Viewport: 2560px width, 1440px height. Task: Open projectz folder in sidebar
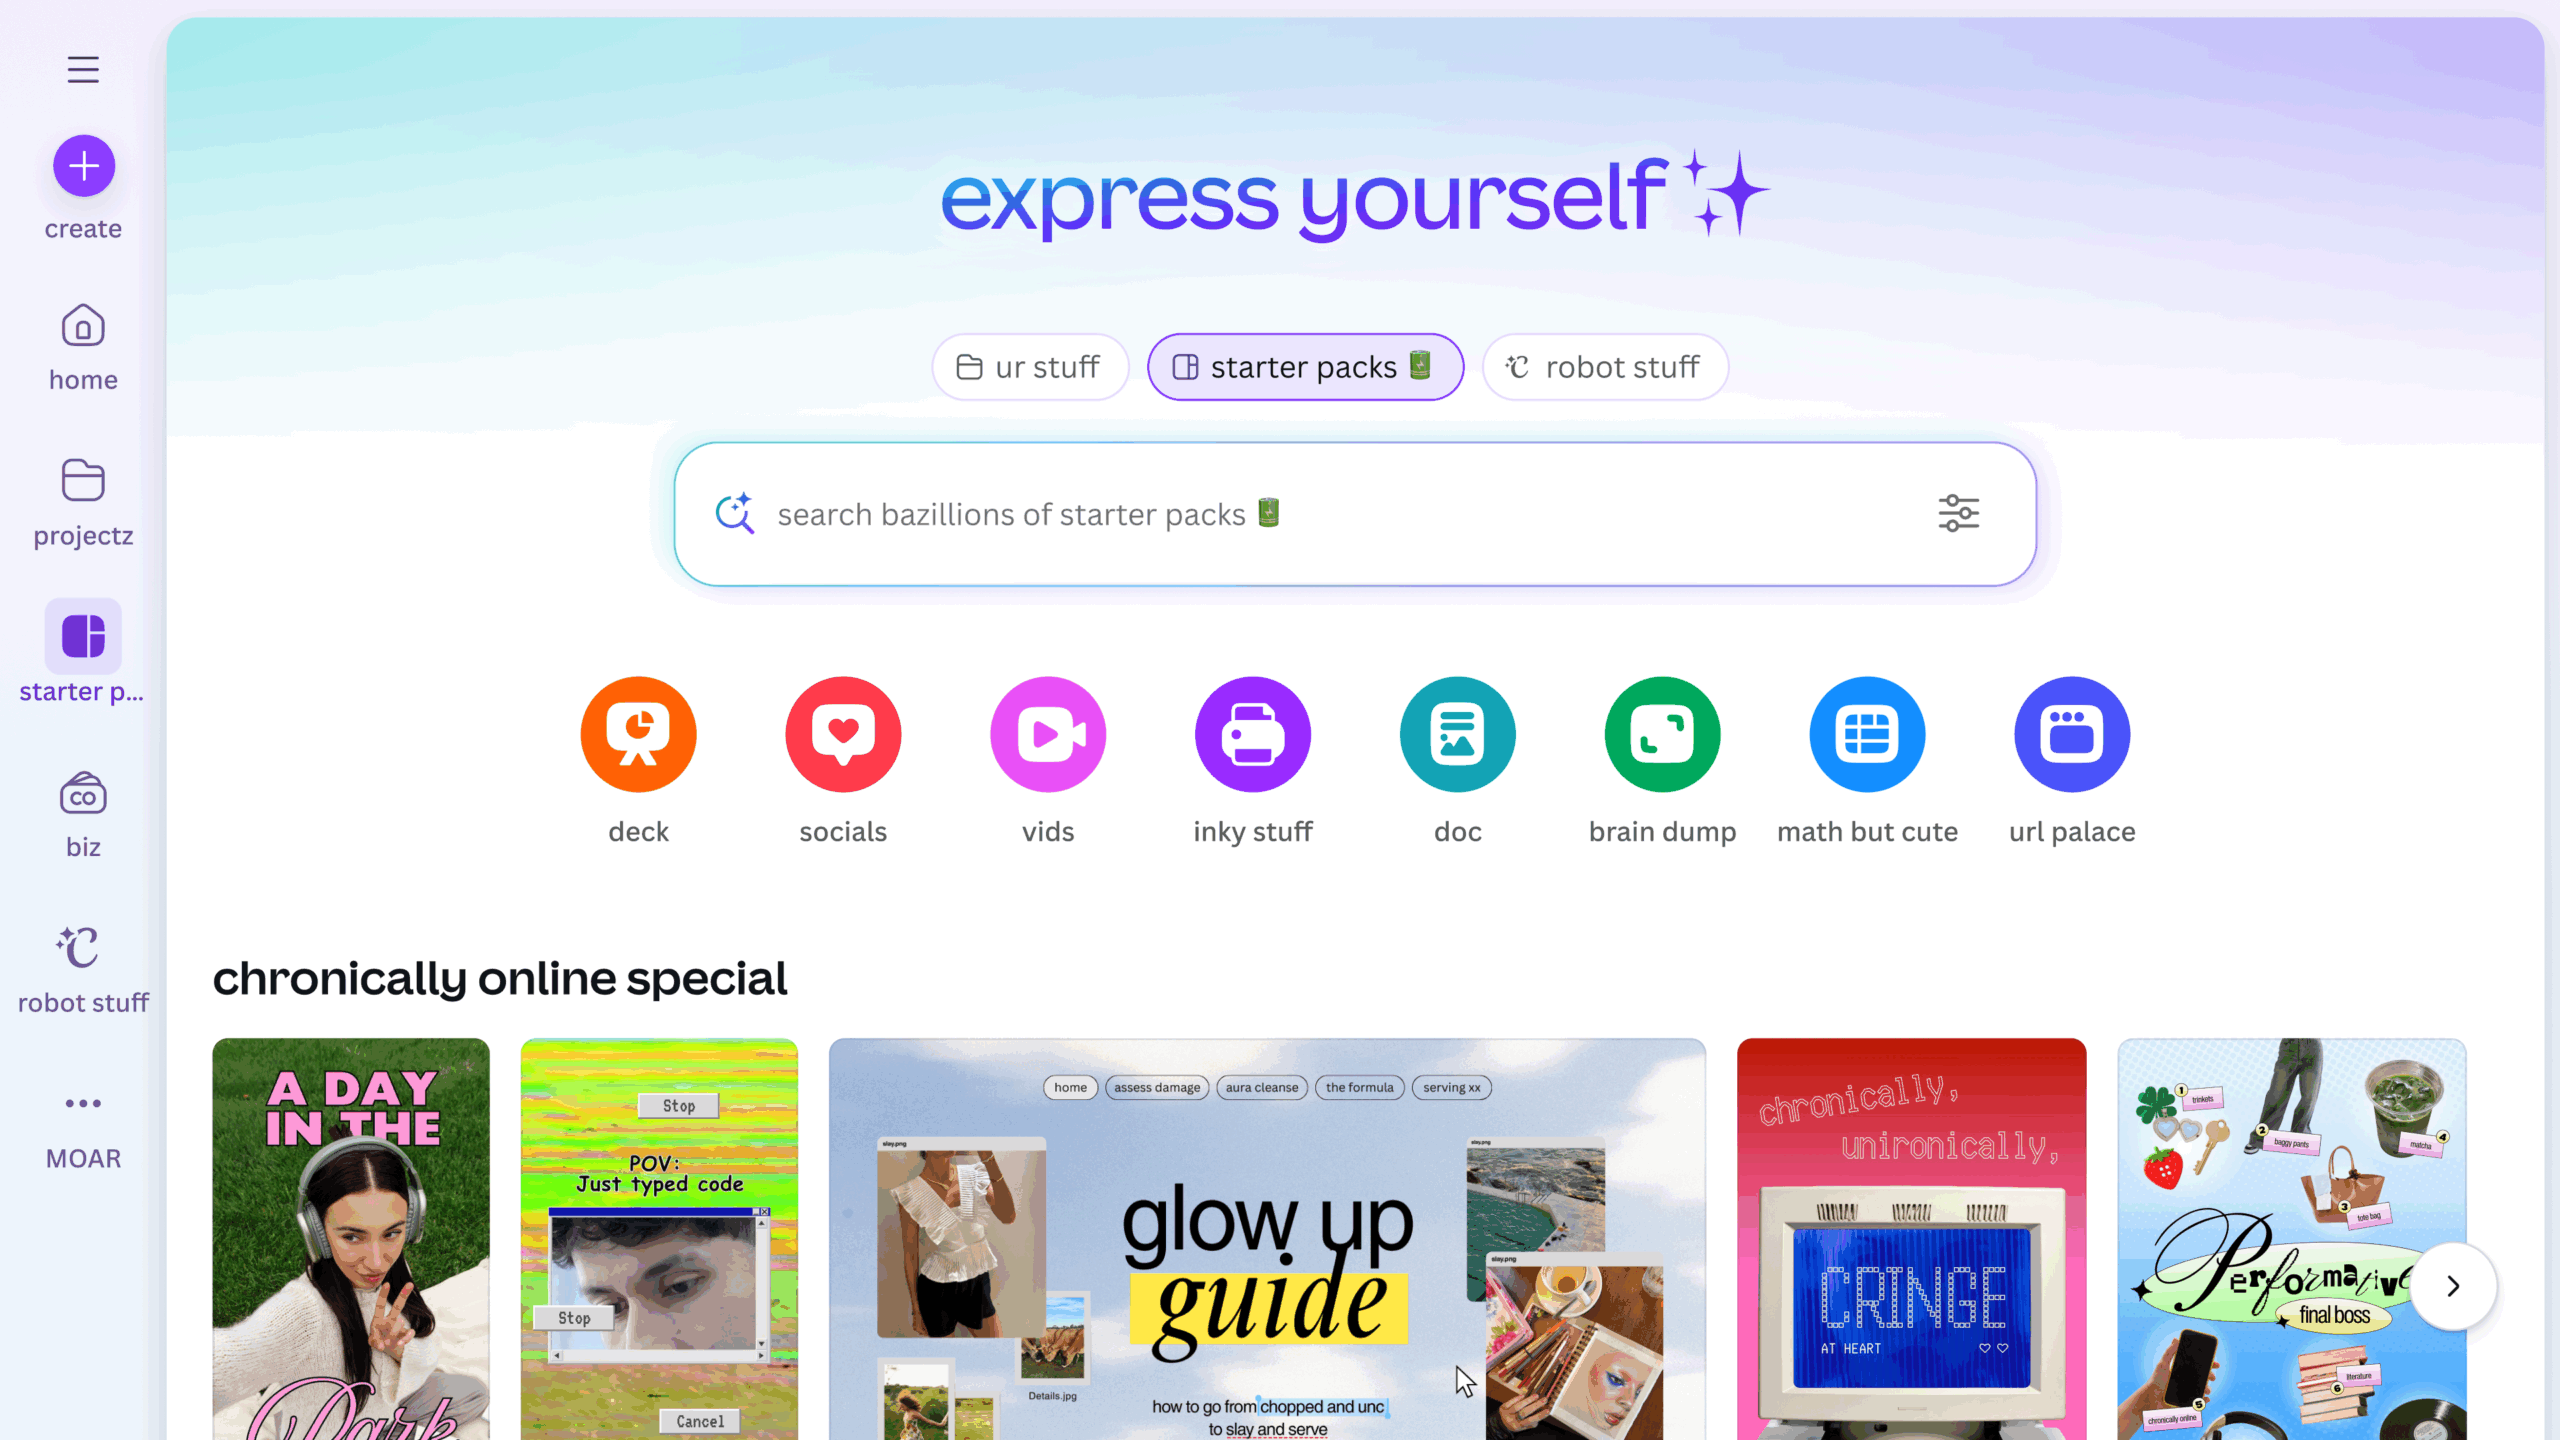(x=83, y=504)
